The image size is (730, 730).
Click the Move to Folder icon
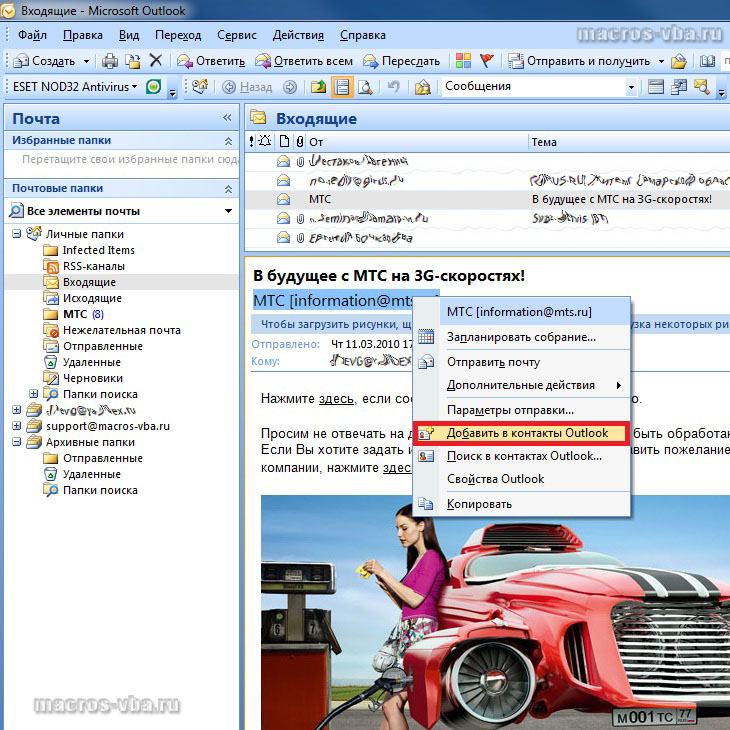point(133,61)
